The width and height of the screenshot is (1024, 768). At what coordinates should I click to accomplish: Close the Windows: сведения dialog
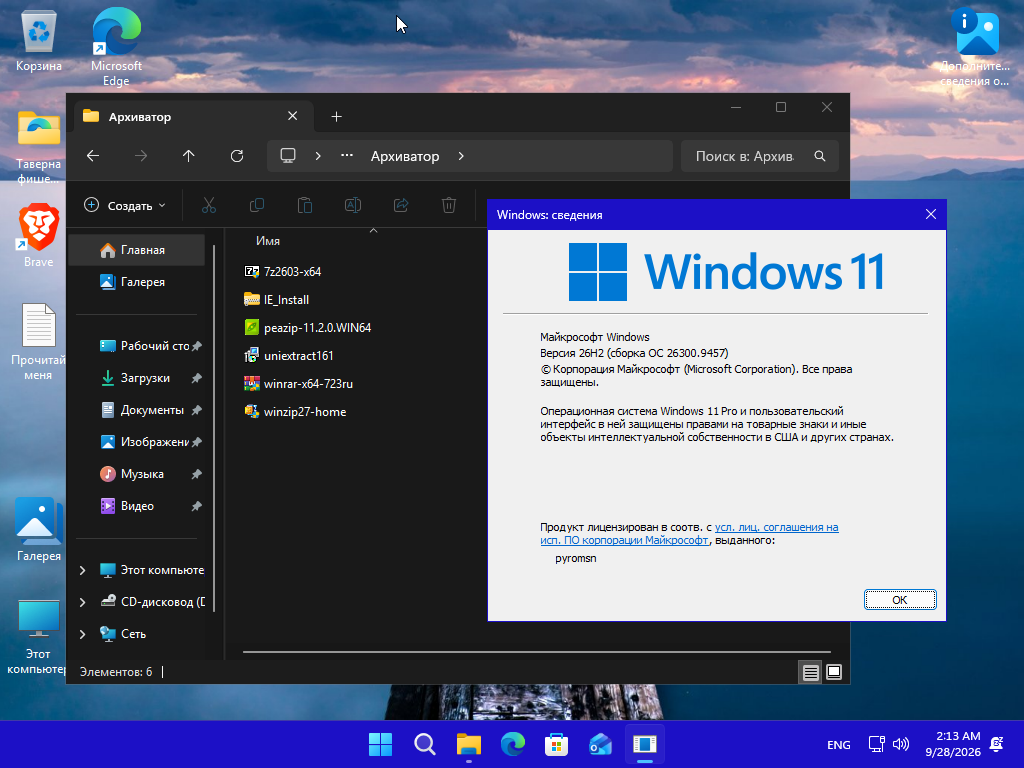tap(931, 214)
